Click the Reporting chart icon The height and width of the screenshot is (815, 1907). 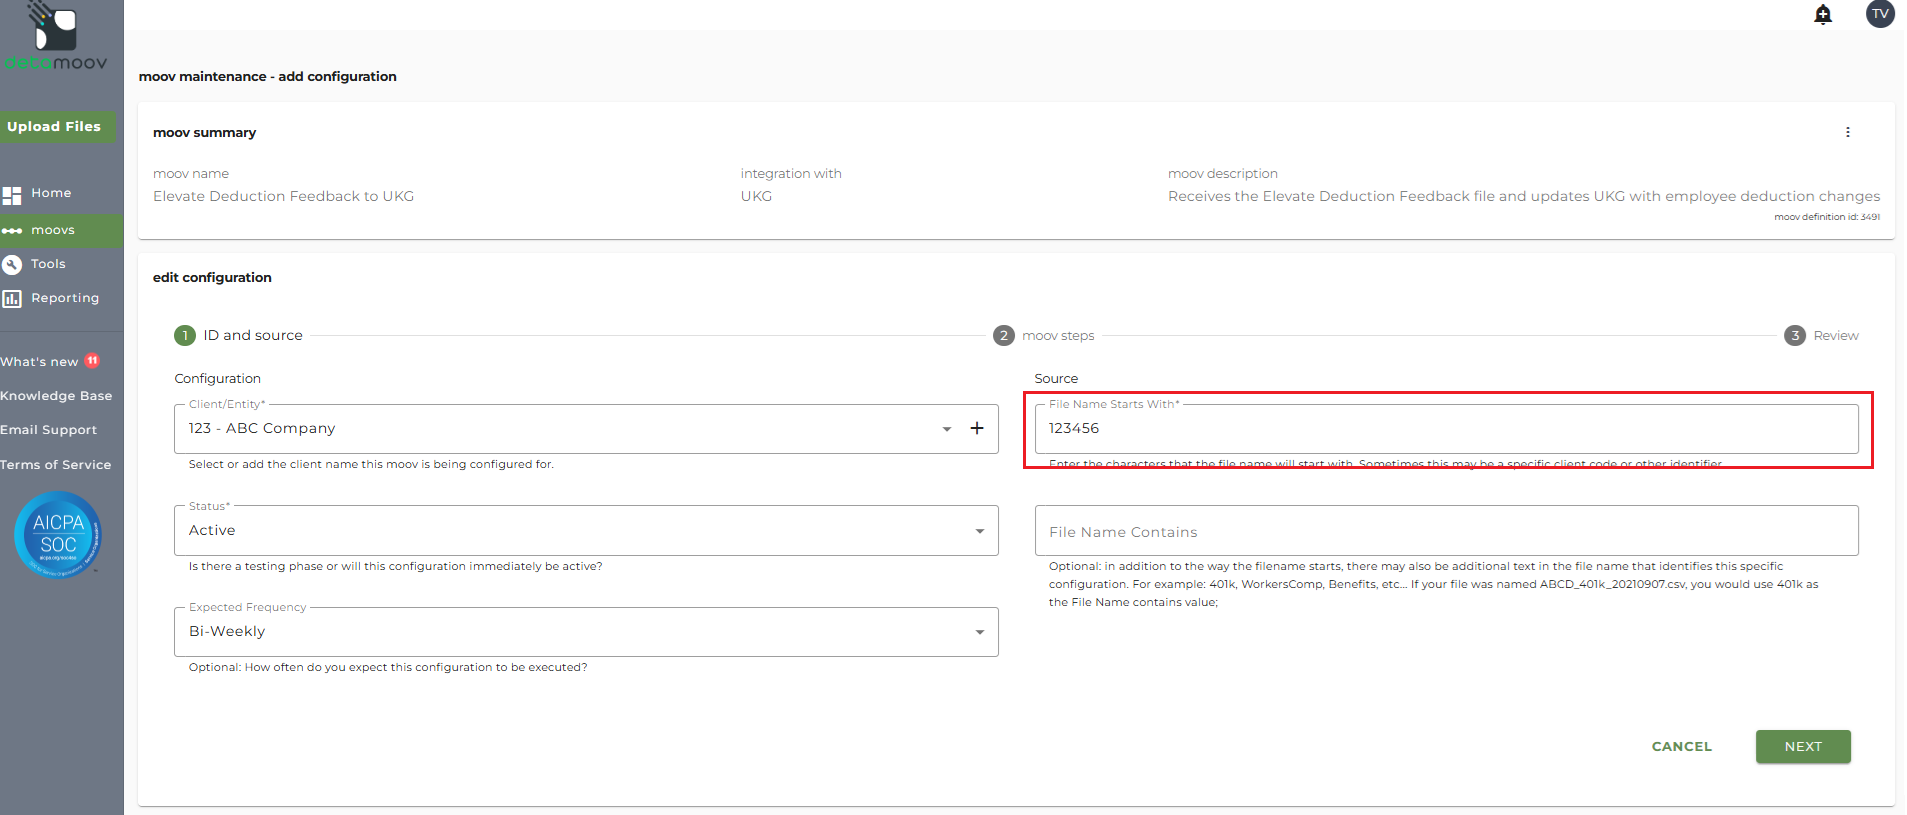coord(12,299)
